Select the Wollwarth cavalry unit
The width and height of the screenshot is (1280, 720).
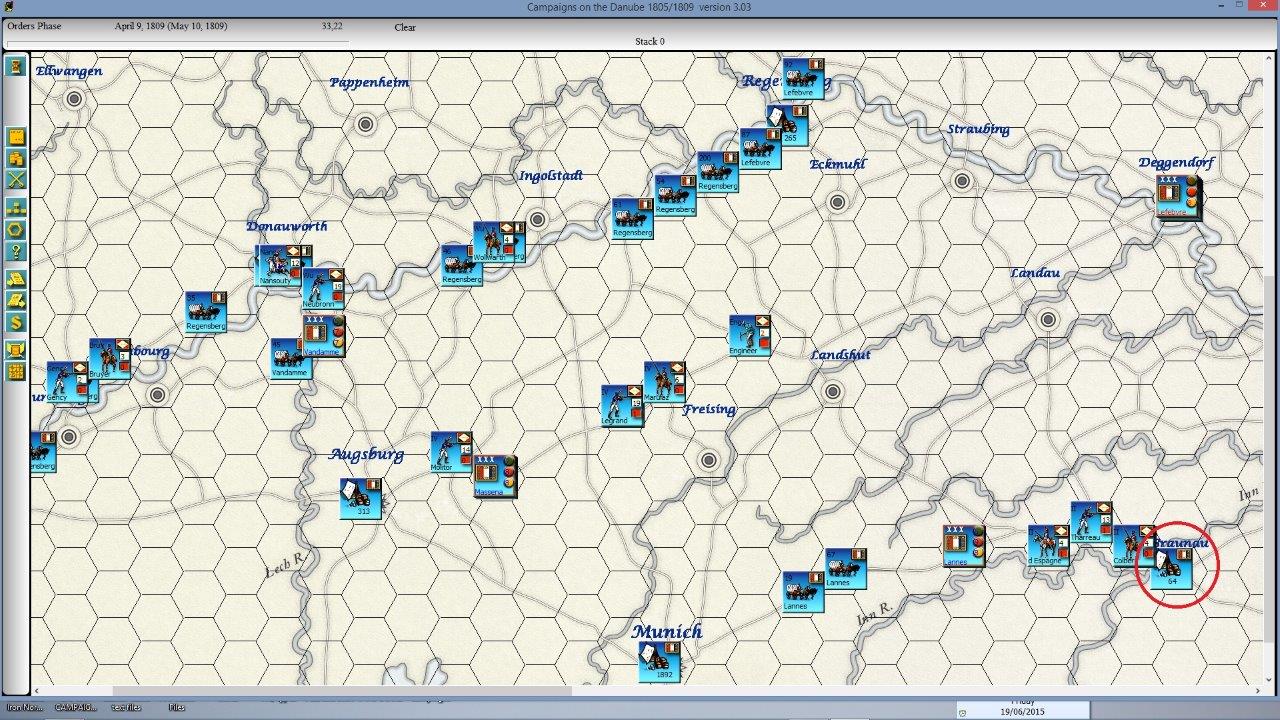(493, 242)
